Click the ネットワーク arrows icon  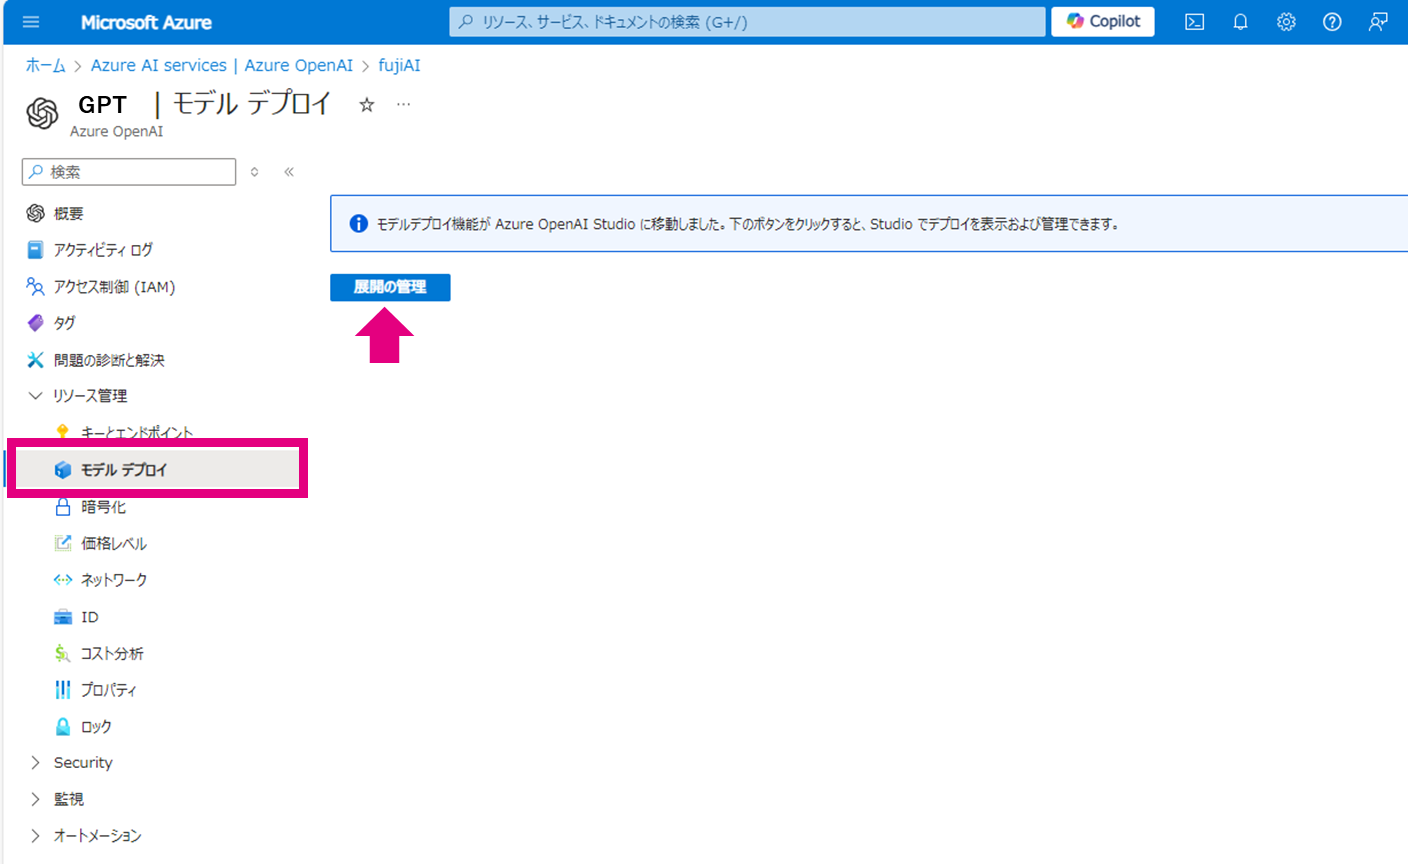click(x=63, y=580)
